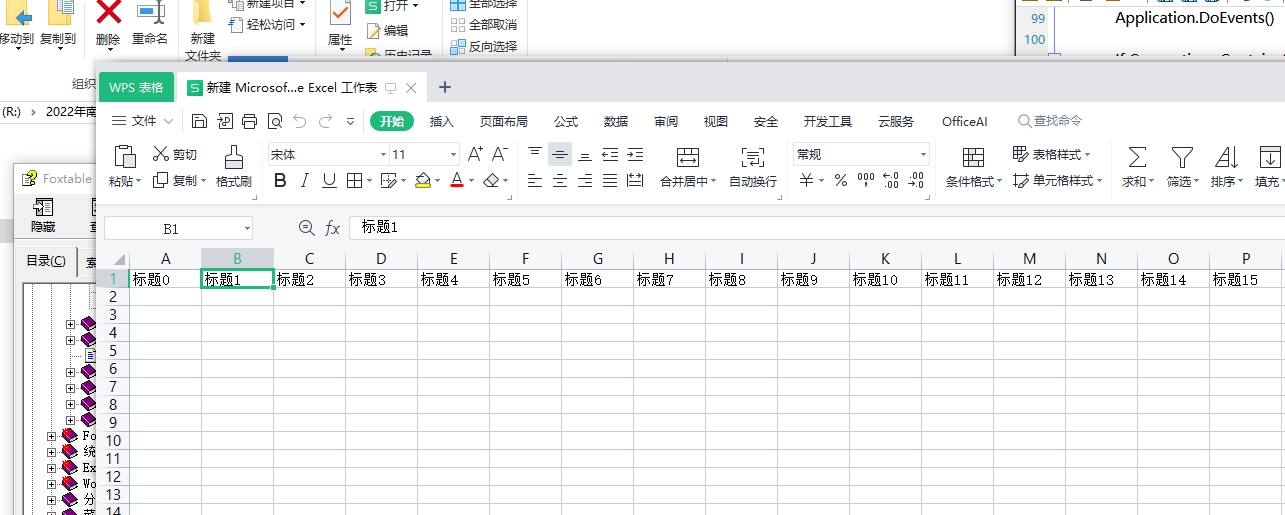Open the font size dropdown showing 11
Viewport: 1285px width, 515px height.
coord(453,155)
